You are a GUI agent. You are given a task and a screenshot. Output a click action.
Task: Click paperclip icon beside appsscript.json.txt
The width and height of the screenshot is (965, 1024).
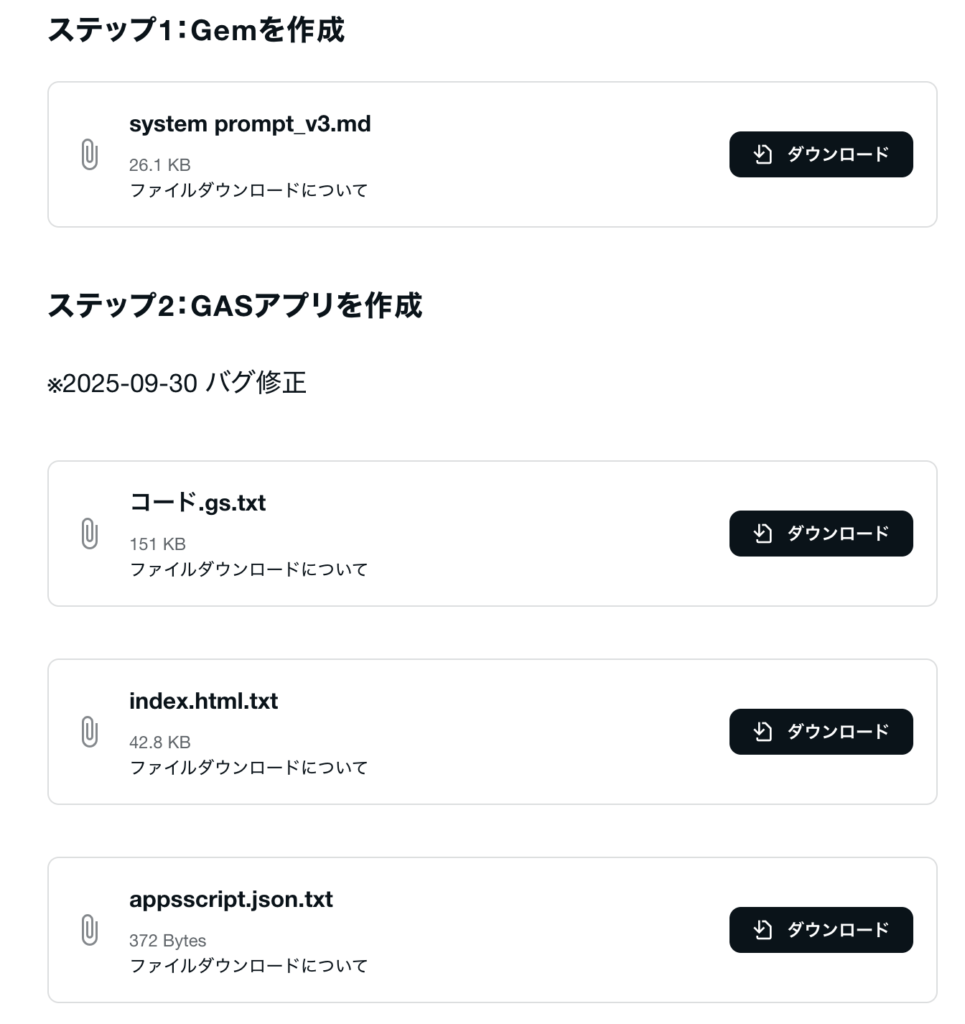[89, 930]
